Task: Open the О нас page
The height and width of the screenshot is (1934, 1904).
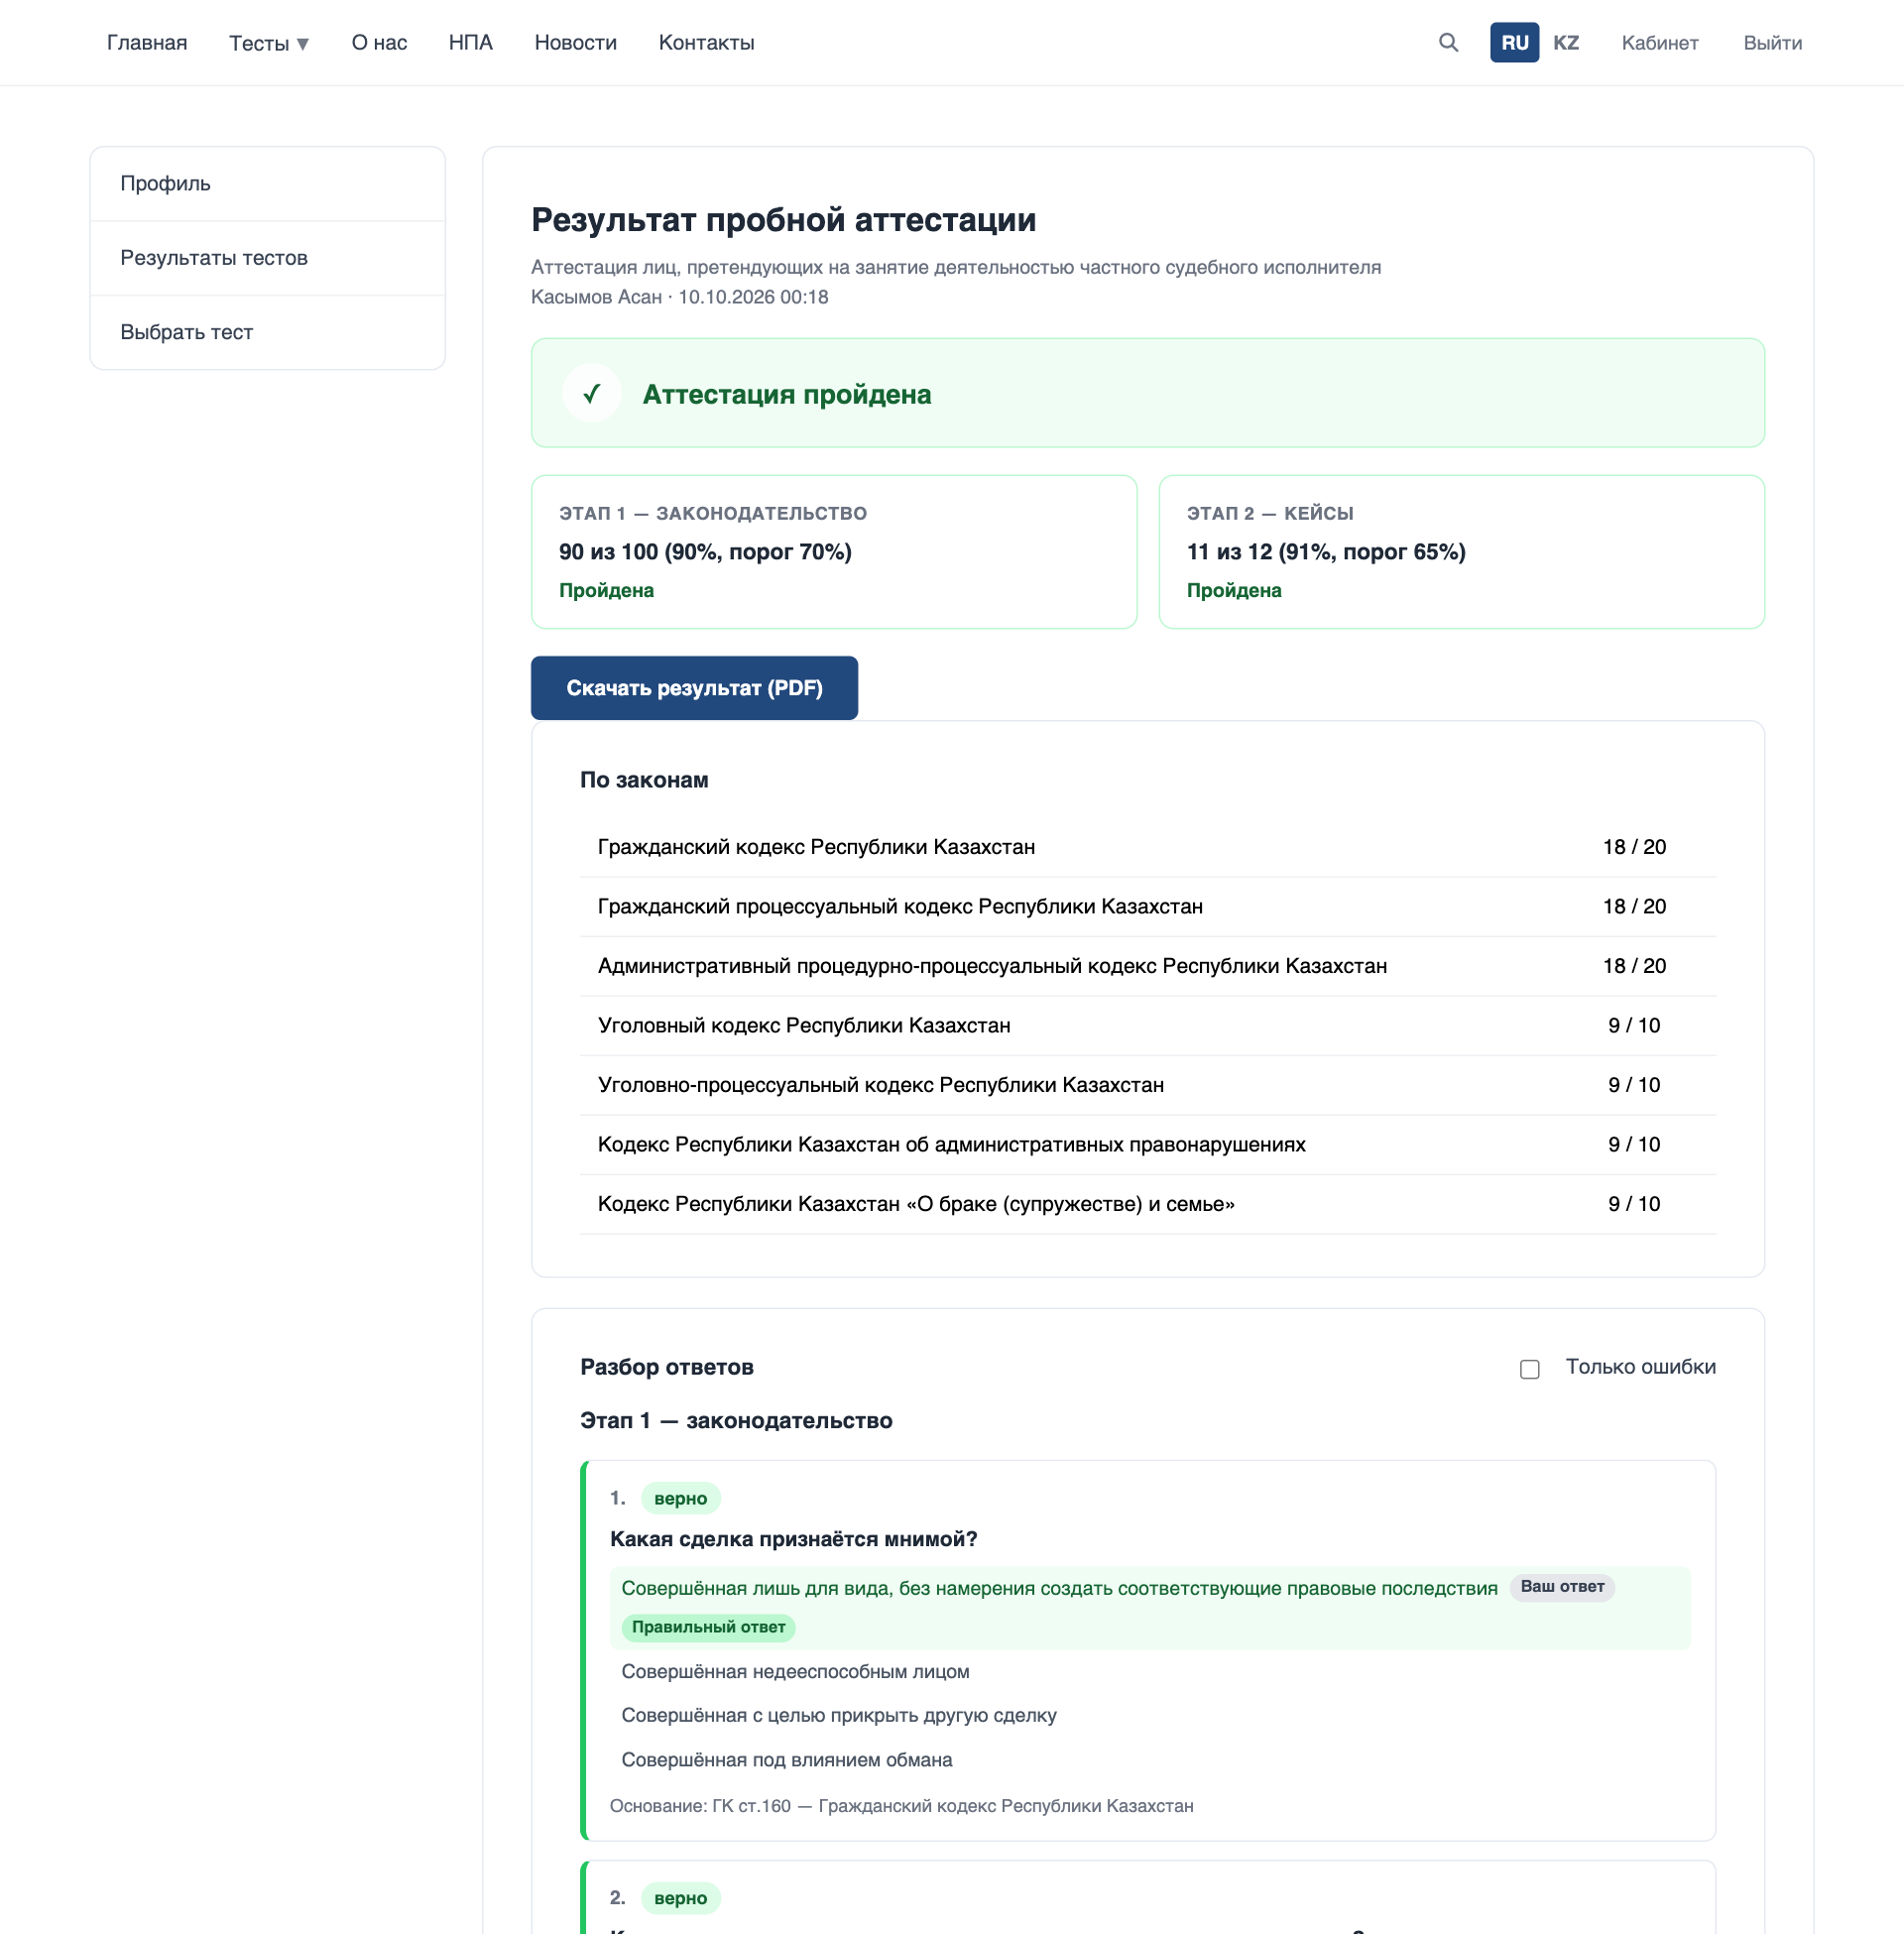Action: point(379,43)
